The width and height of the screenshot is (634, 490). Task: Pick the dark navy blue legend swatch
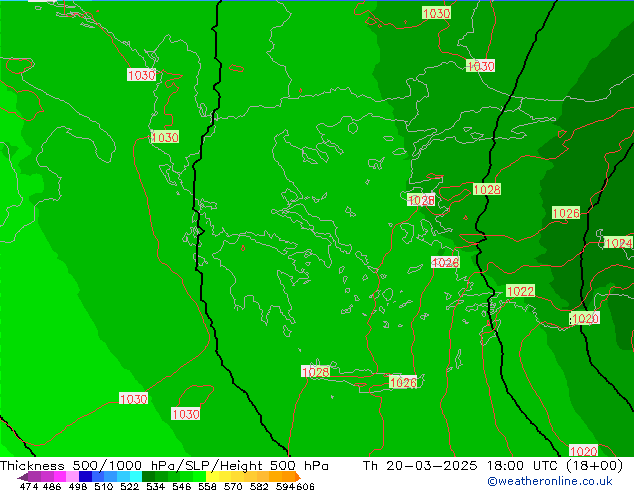pyautogui.click(x=85, y=477)
